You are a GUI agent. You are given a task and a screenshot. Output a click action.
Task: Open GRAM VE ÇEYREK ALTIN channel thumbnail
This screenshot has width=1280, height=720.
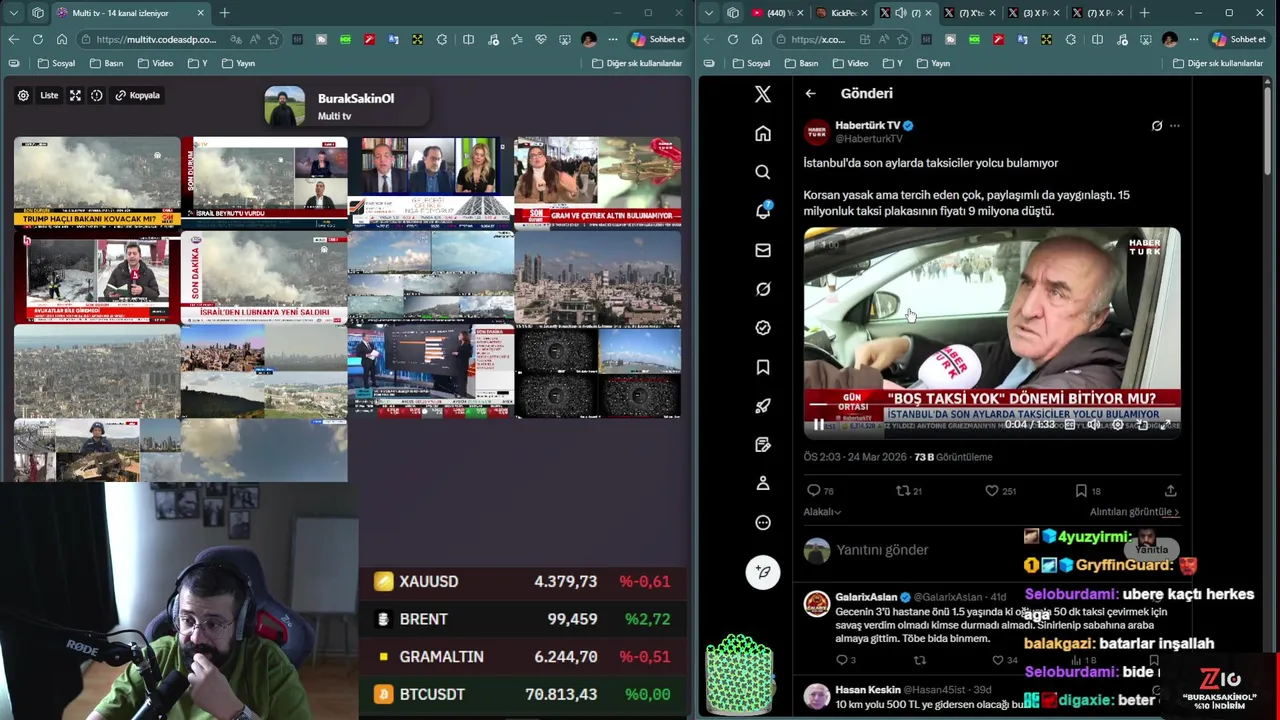point(598,181)
